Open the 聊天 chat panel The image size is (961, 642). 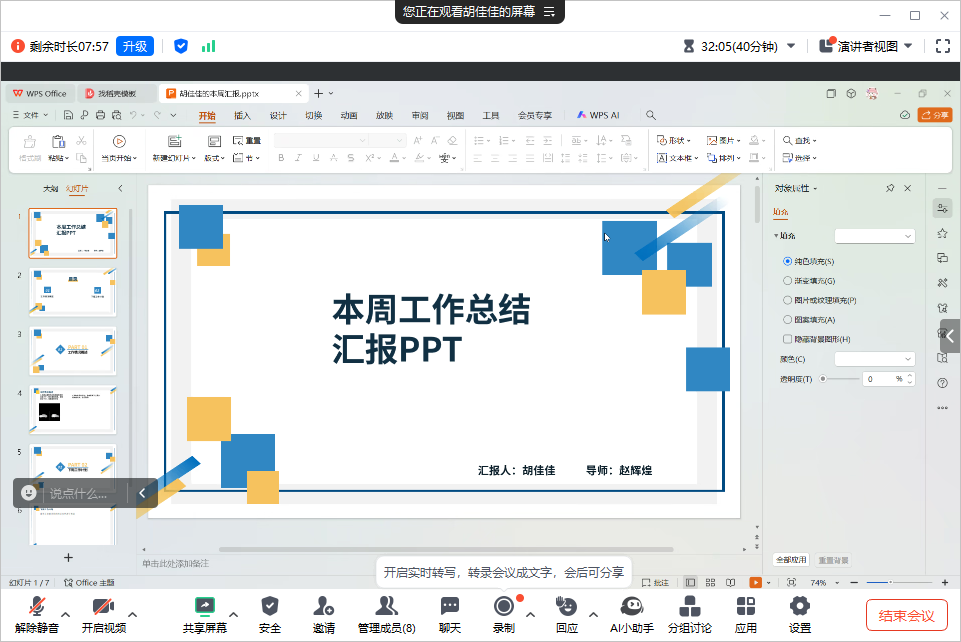point(450,615)
